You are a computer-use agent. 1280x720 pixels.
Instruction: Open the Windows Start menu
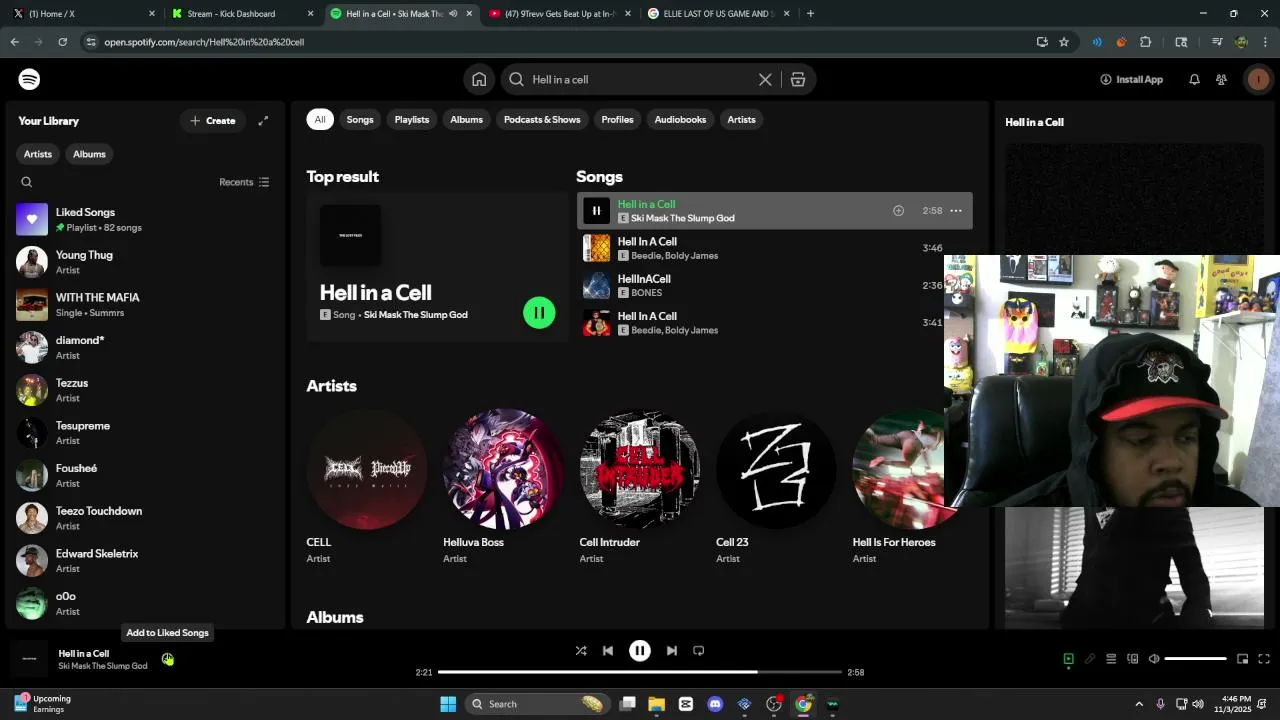pos(448,704)
